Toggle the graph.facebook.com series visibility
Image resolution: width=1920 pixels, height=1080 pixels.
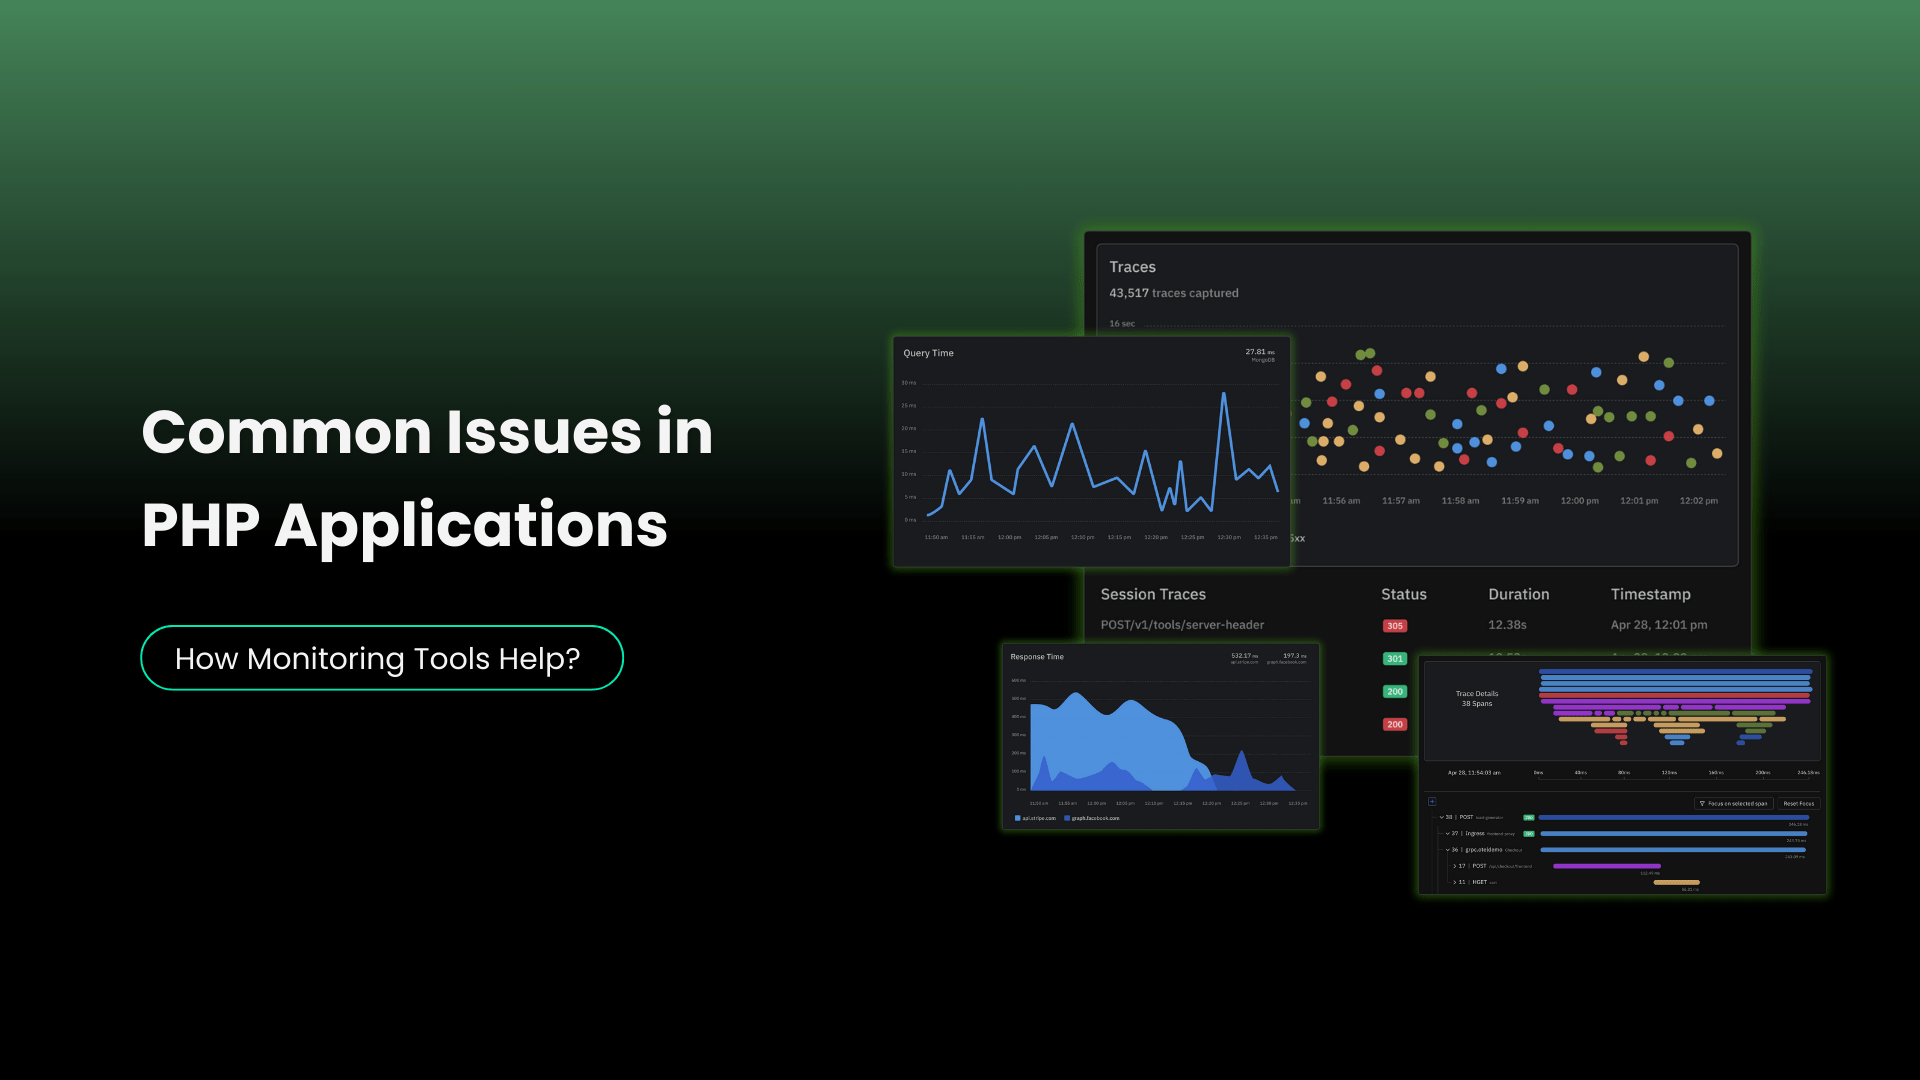coord(1095,818)
